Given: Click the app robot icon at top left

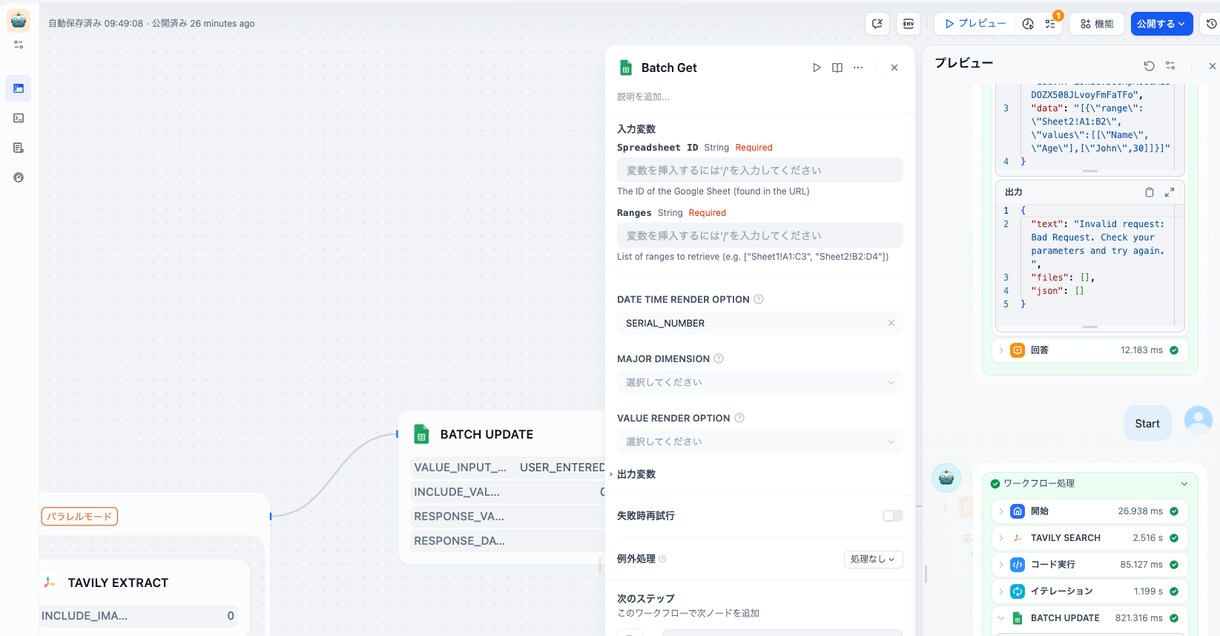Looking at the screenshot, I should click(x=18, y=20).
